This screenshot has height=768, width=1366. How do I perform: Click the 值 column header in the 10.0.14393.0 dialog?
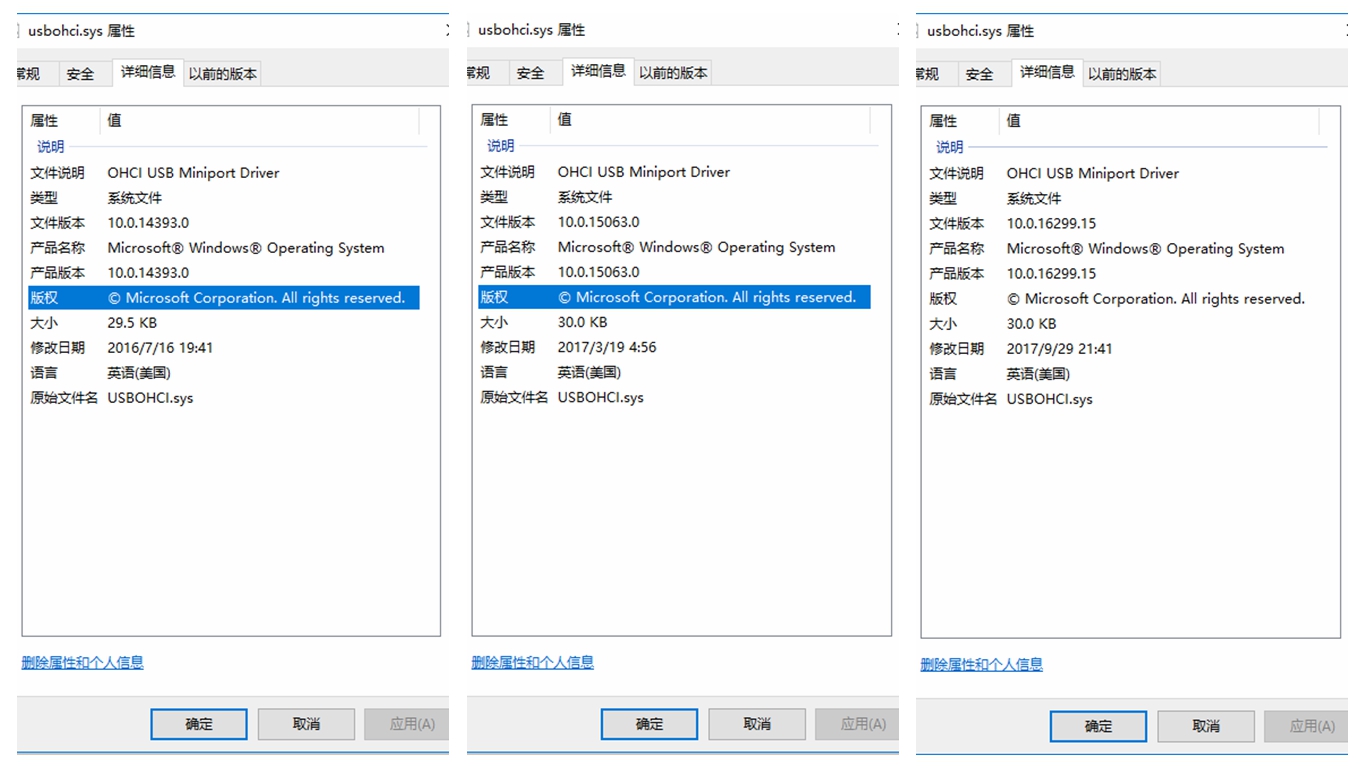260,120
